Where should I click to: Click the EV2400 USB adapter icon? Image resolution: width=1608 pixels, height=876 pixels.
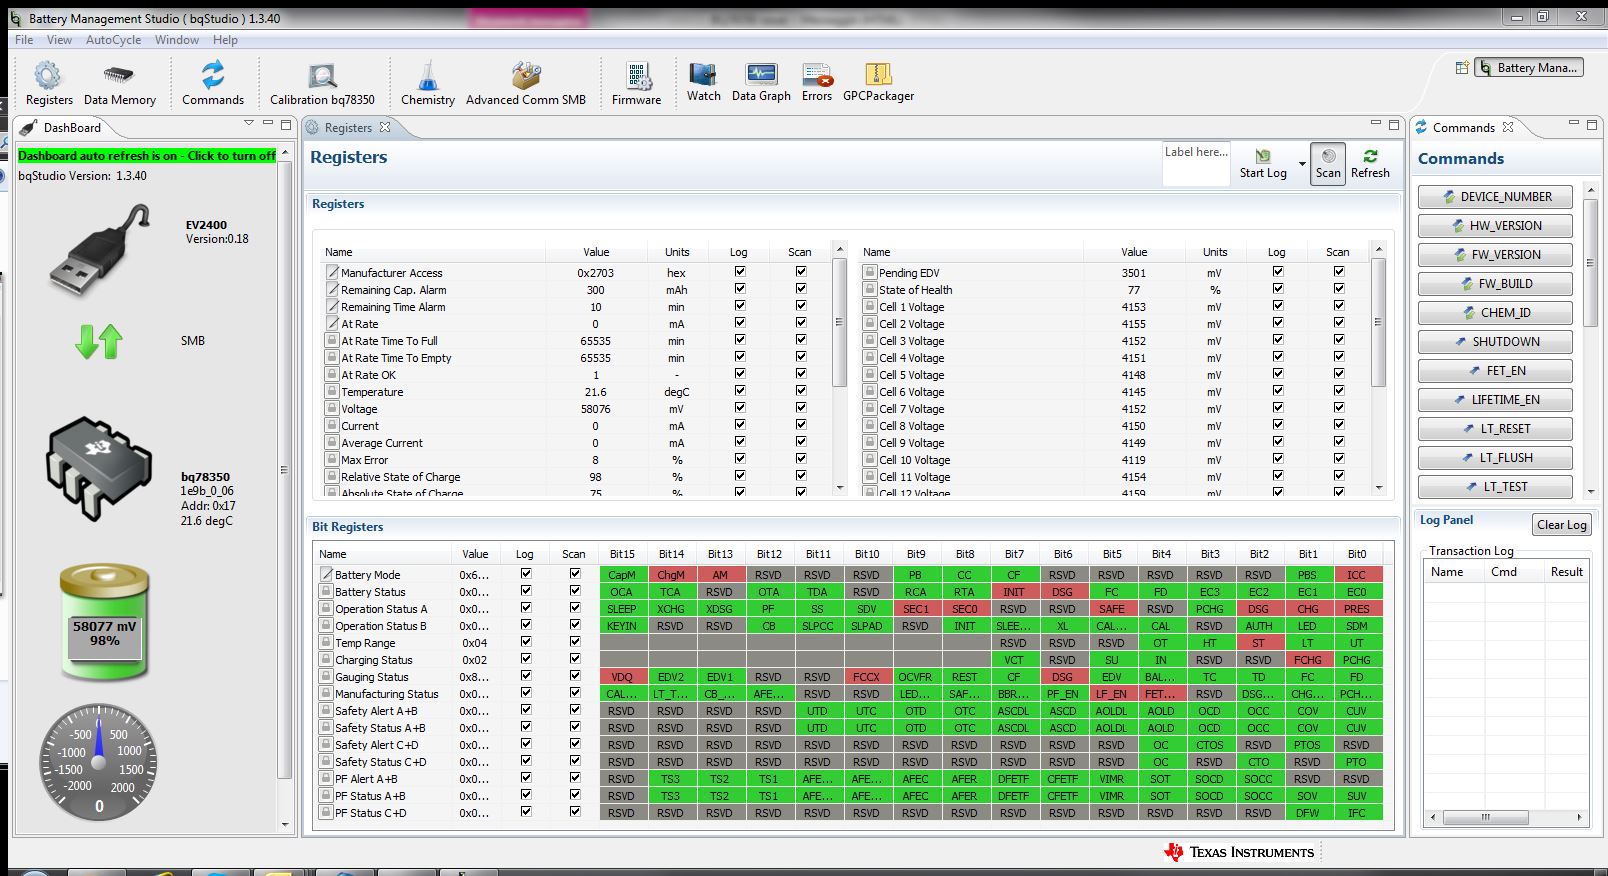(99, 249)
